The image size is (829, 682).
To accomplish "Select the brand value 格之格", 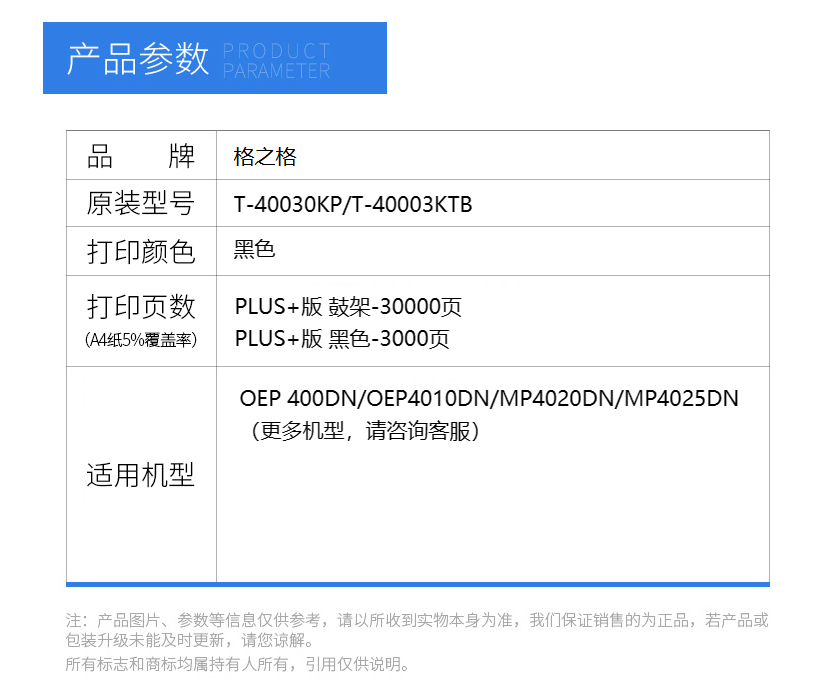I will [x=265, y=157].
